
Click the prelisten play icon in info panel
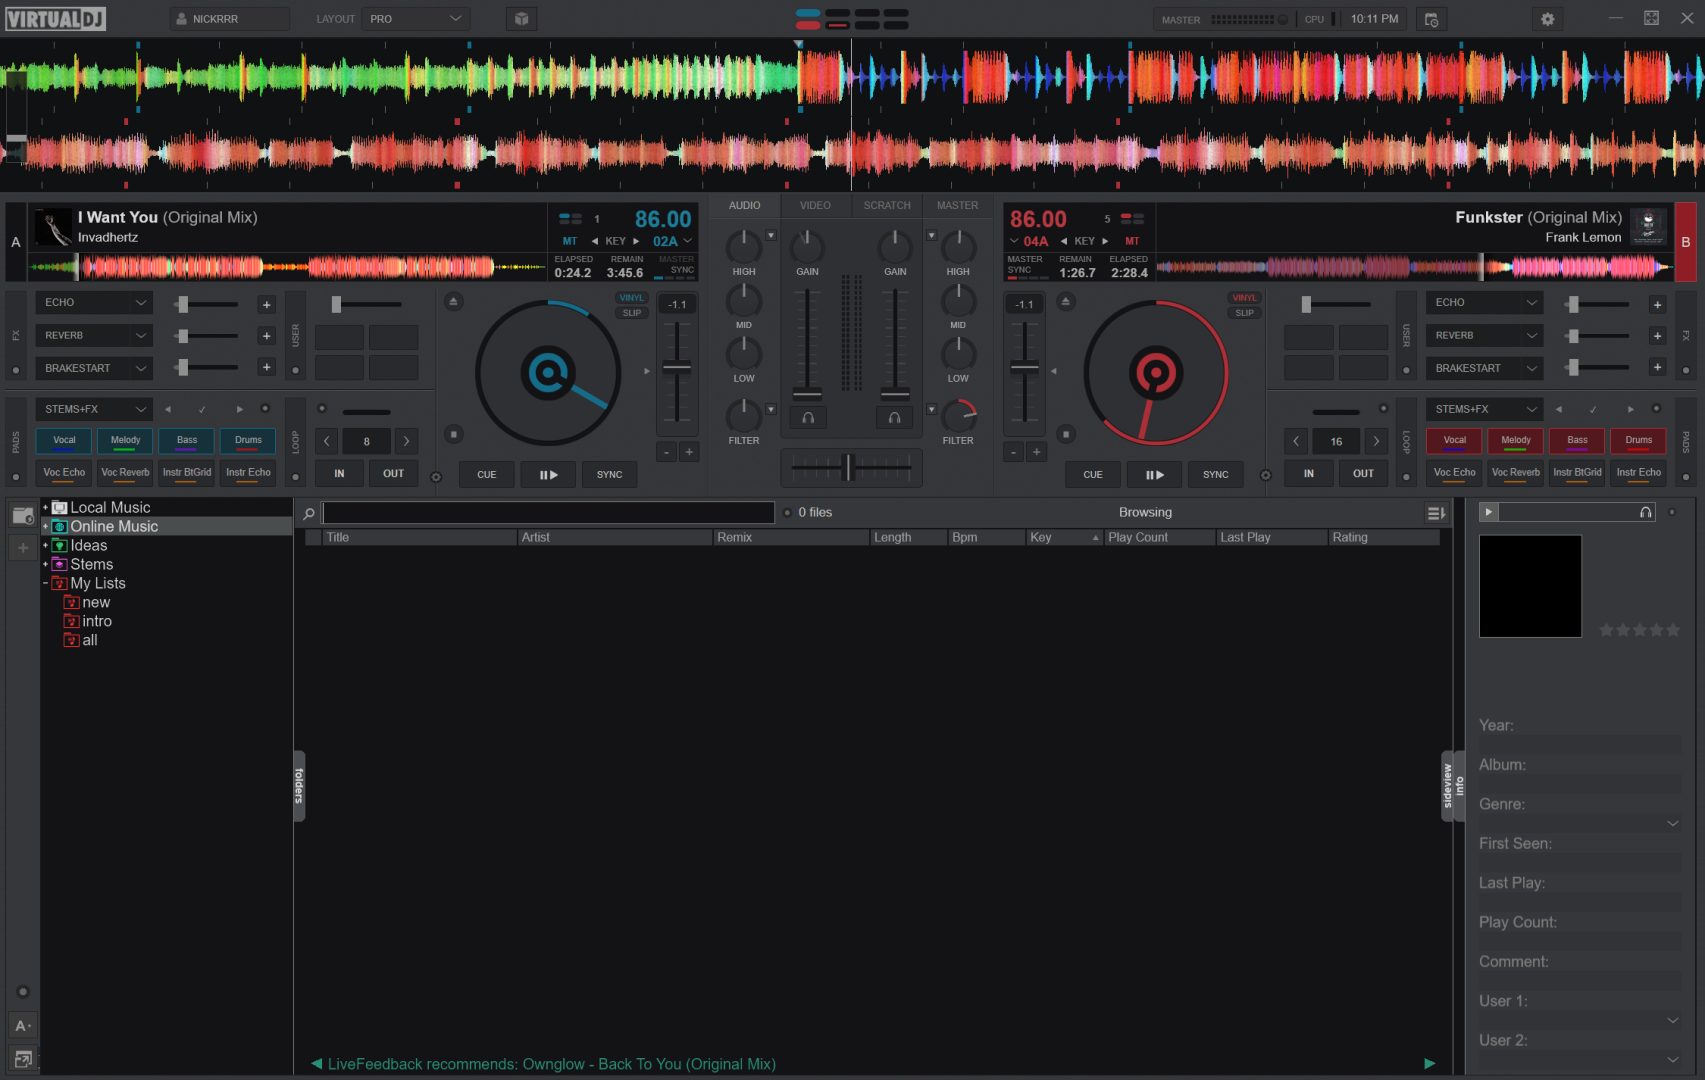1488,512
